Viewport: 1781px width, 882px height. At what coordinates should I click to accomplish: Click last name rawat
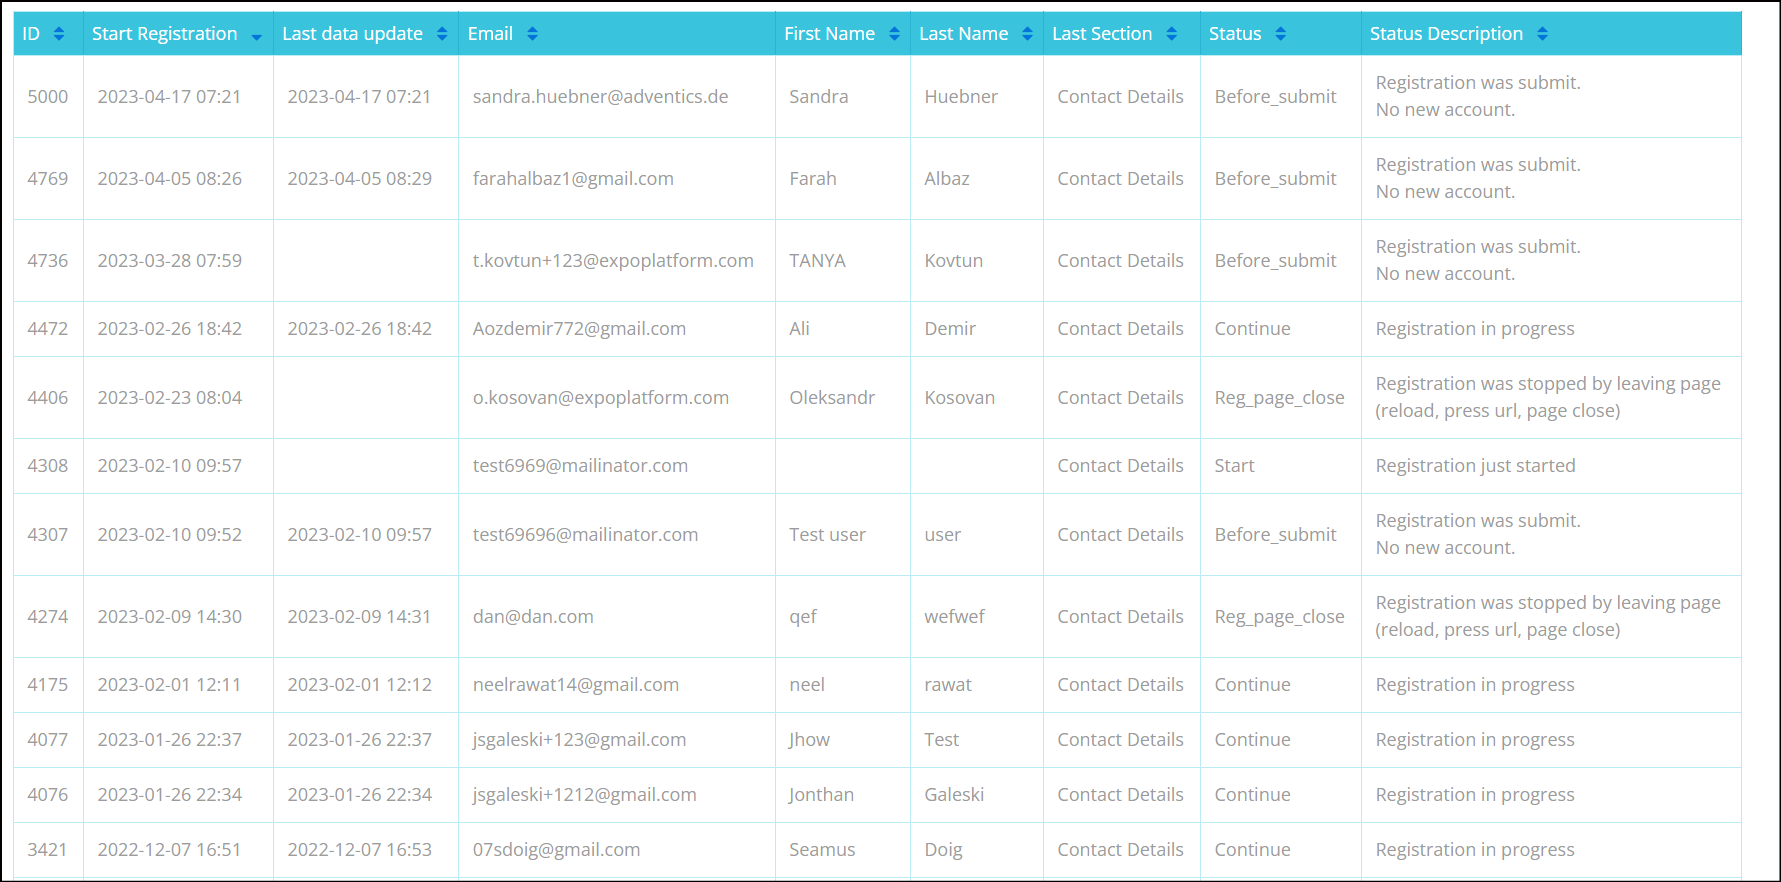point(948,685)
